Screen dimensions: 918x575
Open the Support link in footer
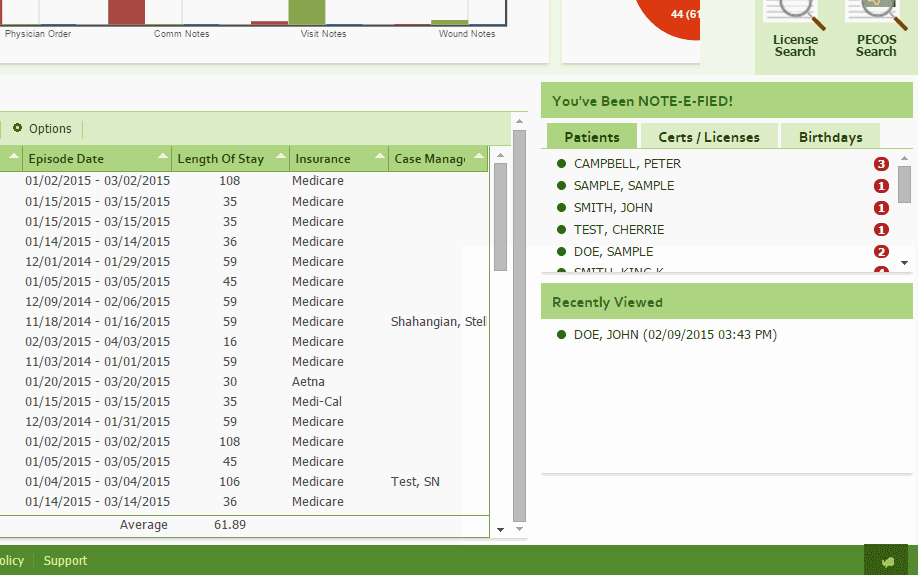coord(65,561)
